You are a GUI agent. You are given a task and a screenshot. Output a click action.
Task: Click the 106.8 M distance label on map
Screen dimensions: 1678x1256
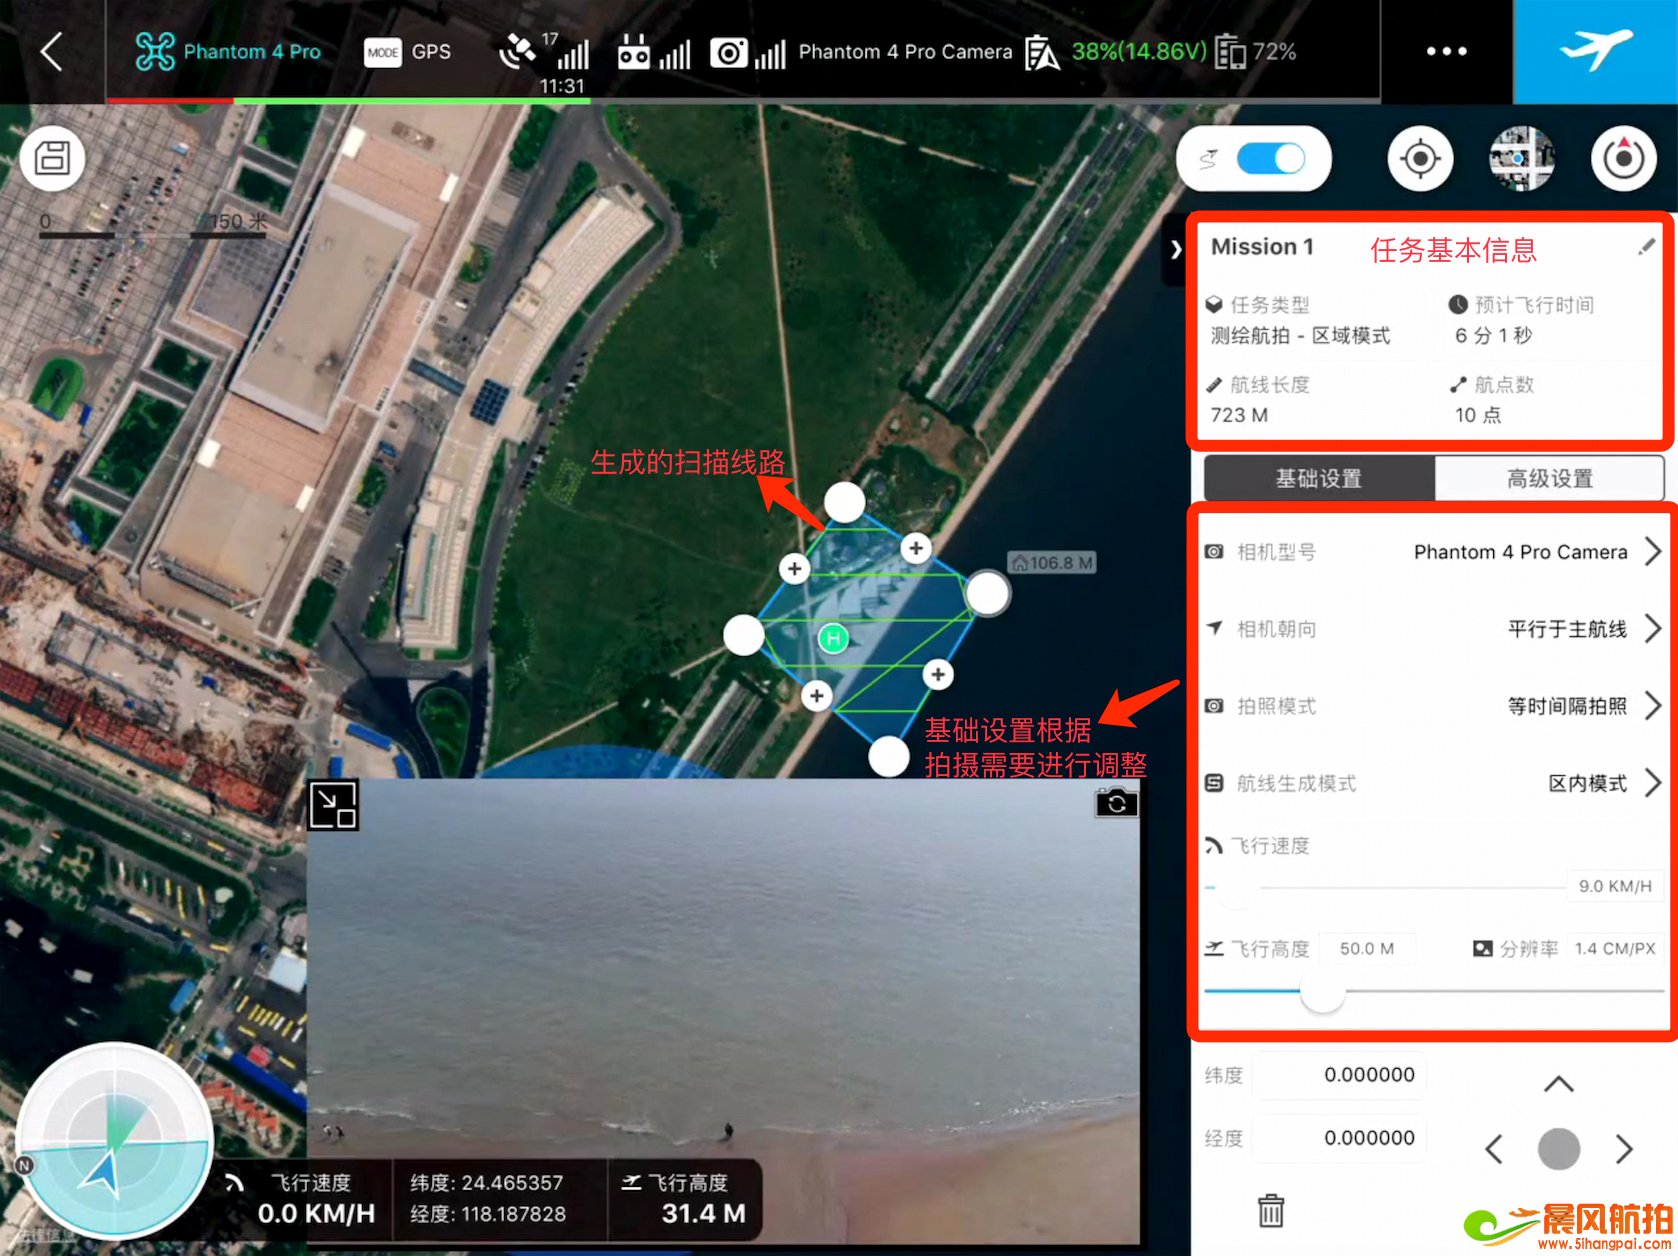(x=1051, y=563)
